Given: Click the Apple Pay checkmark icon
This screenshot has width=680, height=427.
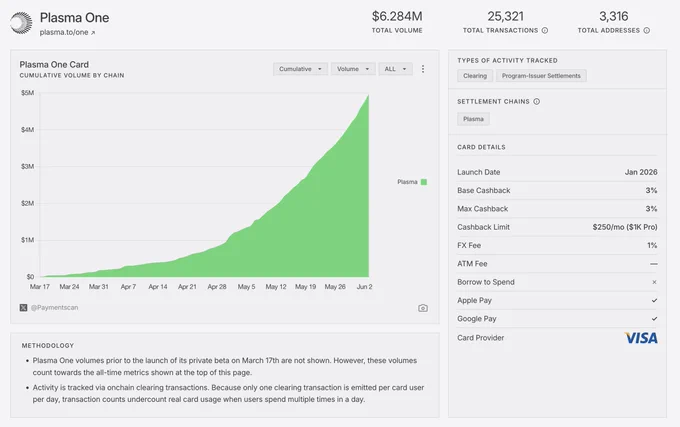Looking at the screenshot, I should (654, 300).
